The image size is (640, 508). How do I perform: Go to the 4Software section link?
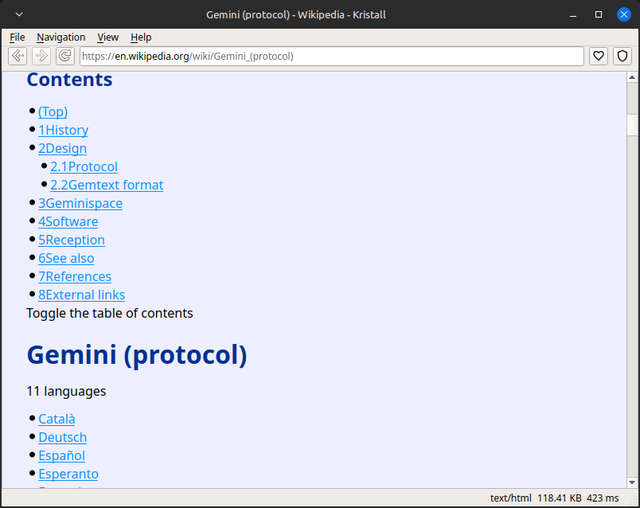pyautogui.click(x=68, y=222)
